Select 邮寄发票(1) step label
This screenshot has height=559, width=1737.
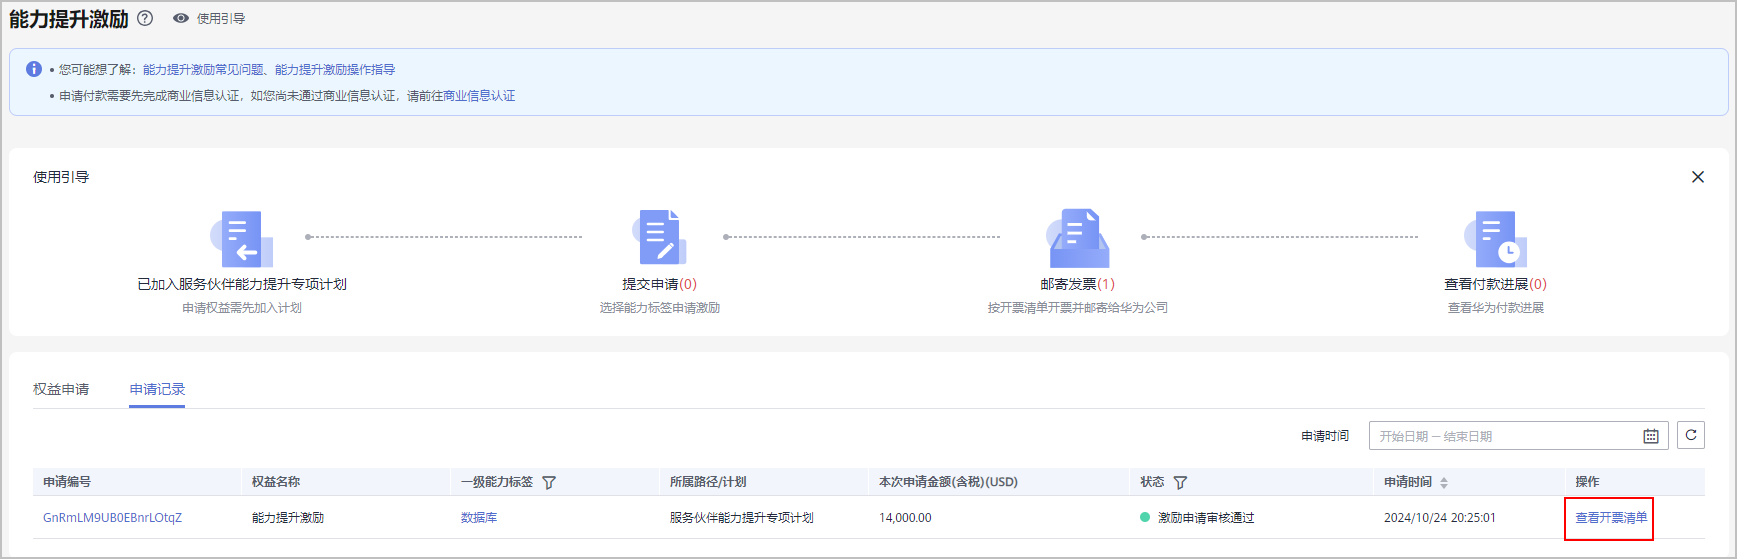tap(1077, 284)
